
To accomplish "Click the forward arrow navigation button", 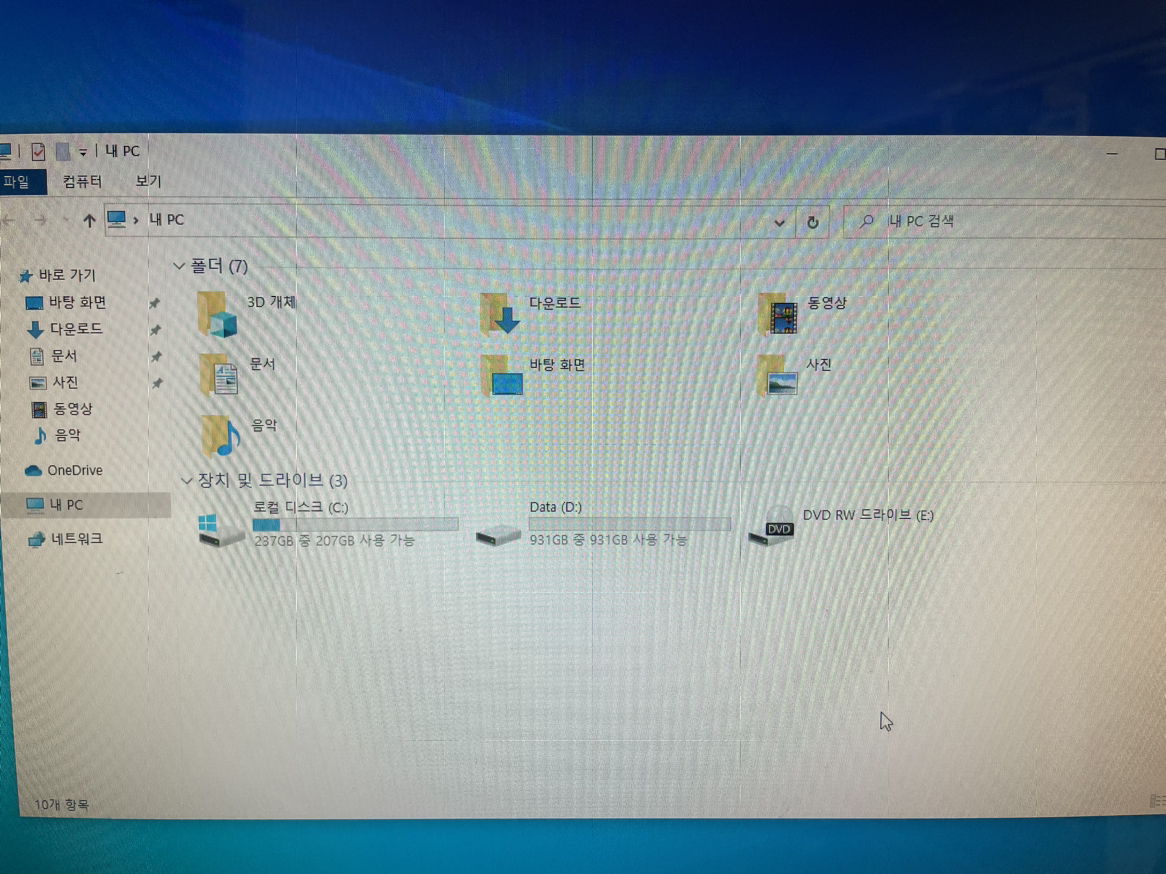I will click(41, 220).
